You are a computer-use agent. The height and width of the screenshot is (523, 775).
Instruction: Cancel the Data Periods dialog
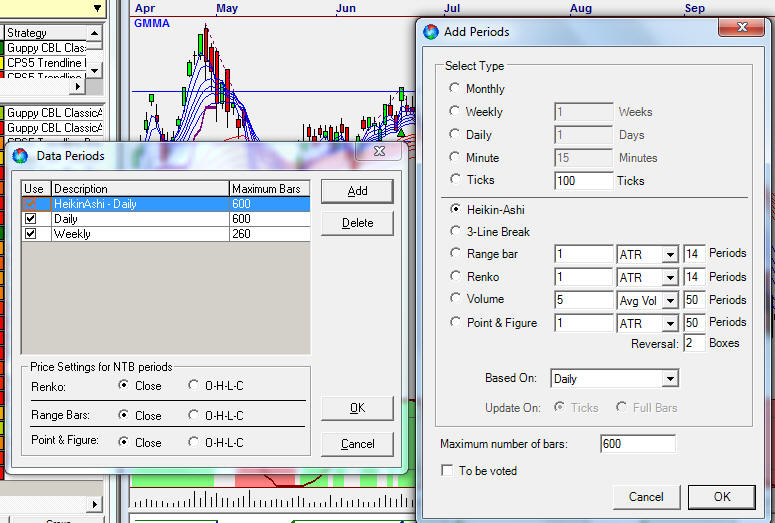(x=357, y=444)
